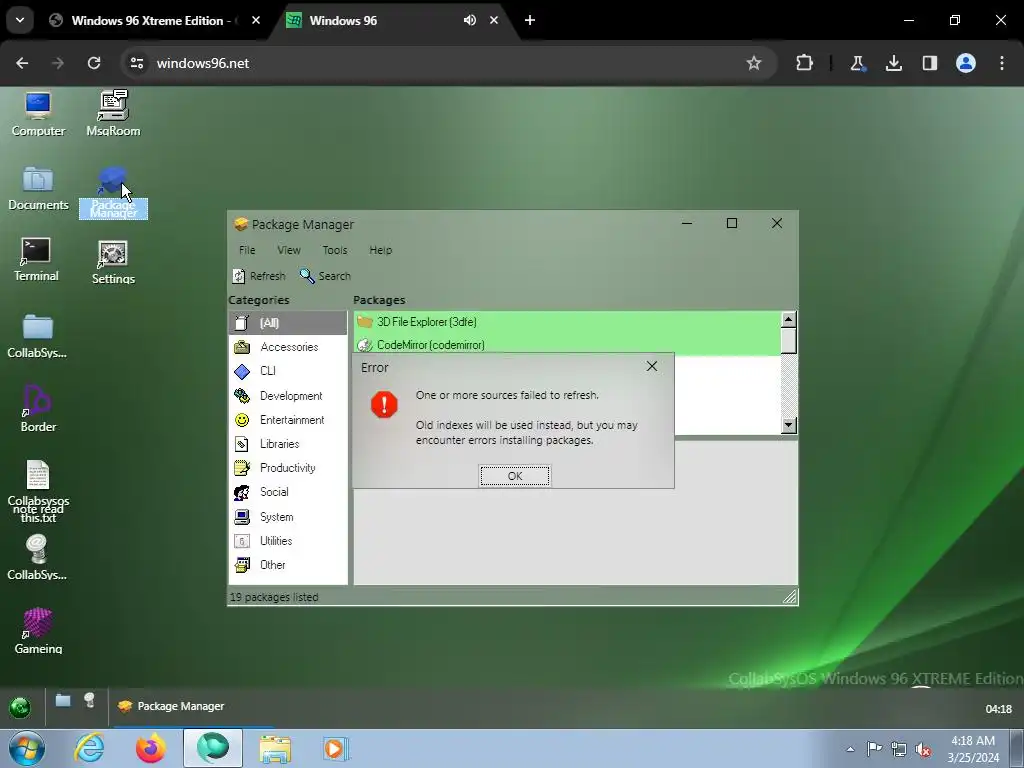1024x768 pixels.
Task: Launch Firefox from the taskbar
Action: (151, 748)
